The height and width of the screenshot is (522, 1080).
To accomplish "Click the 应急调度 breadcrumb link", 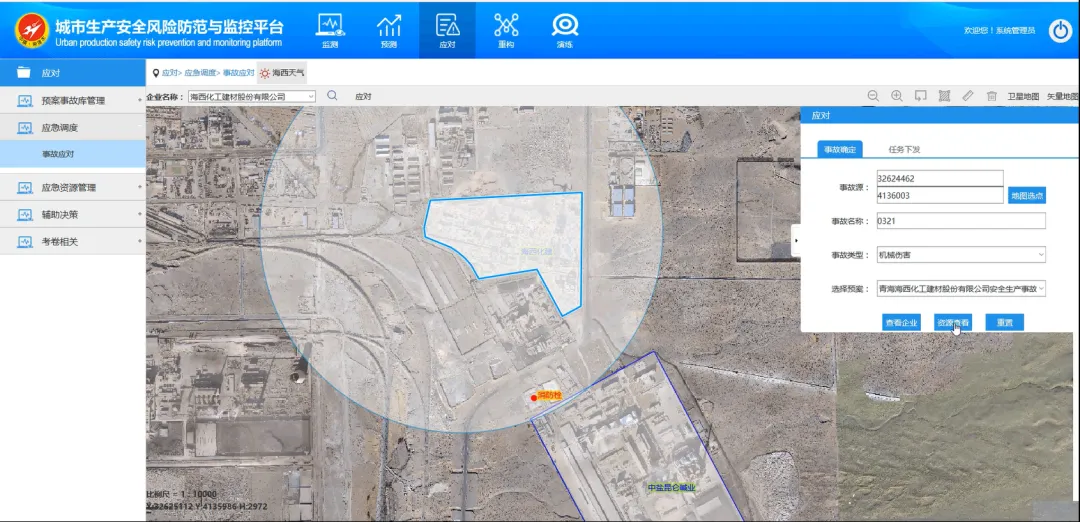I will (200, 72).
